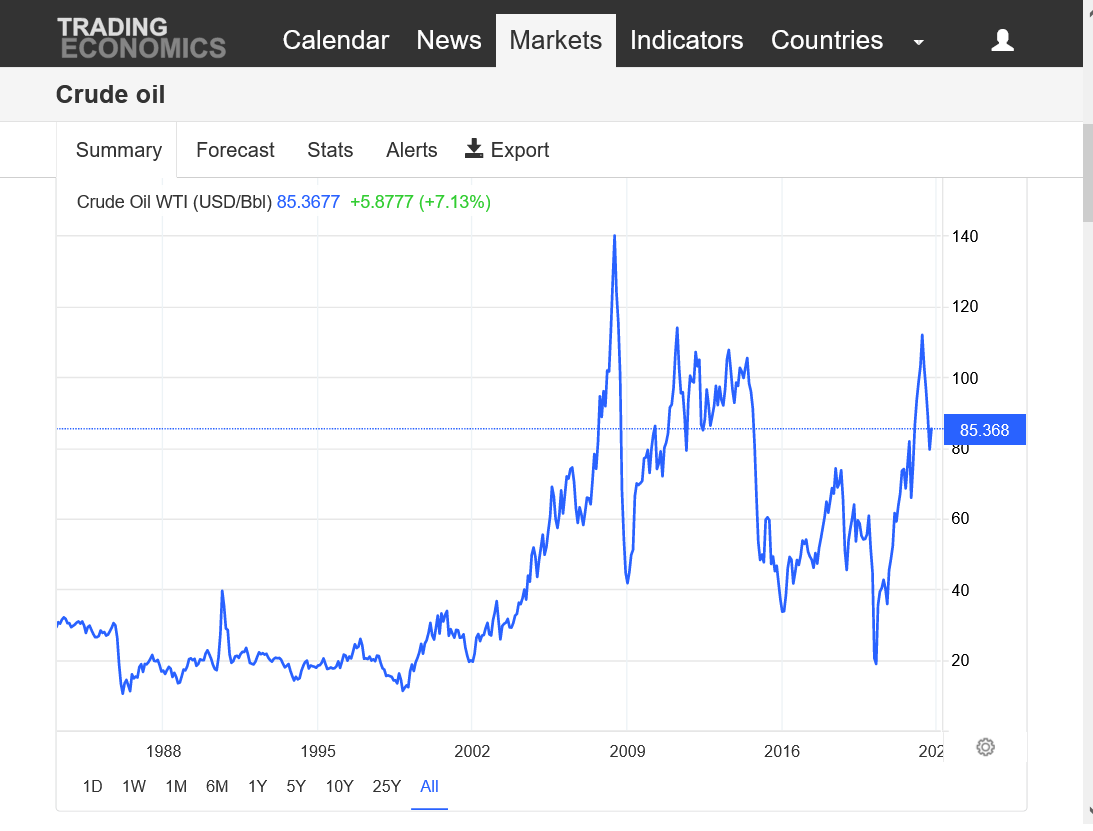Go to the News section
Image resolution: width=1093 pixels, height=831 pixels.
click(449, 40)
